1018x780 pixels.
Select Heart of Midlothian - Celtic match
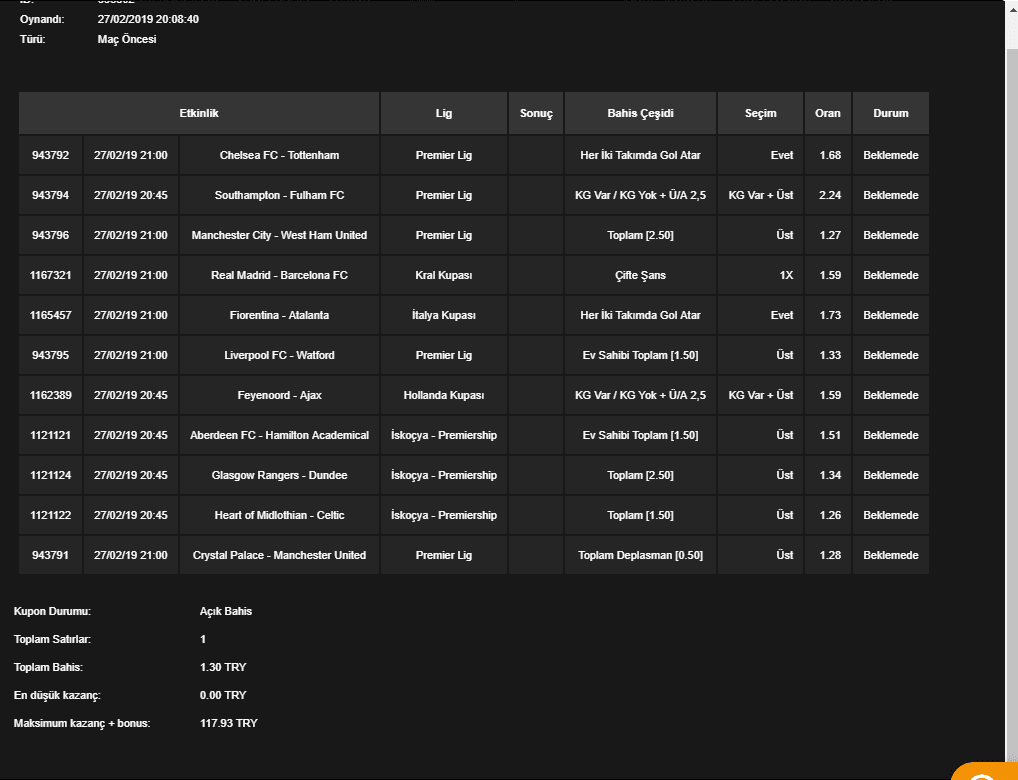(279, 515)
